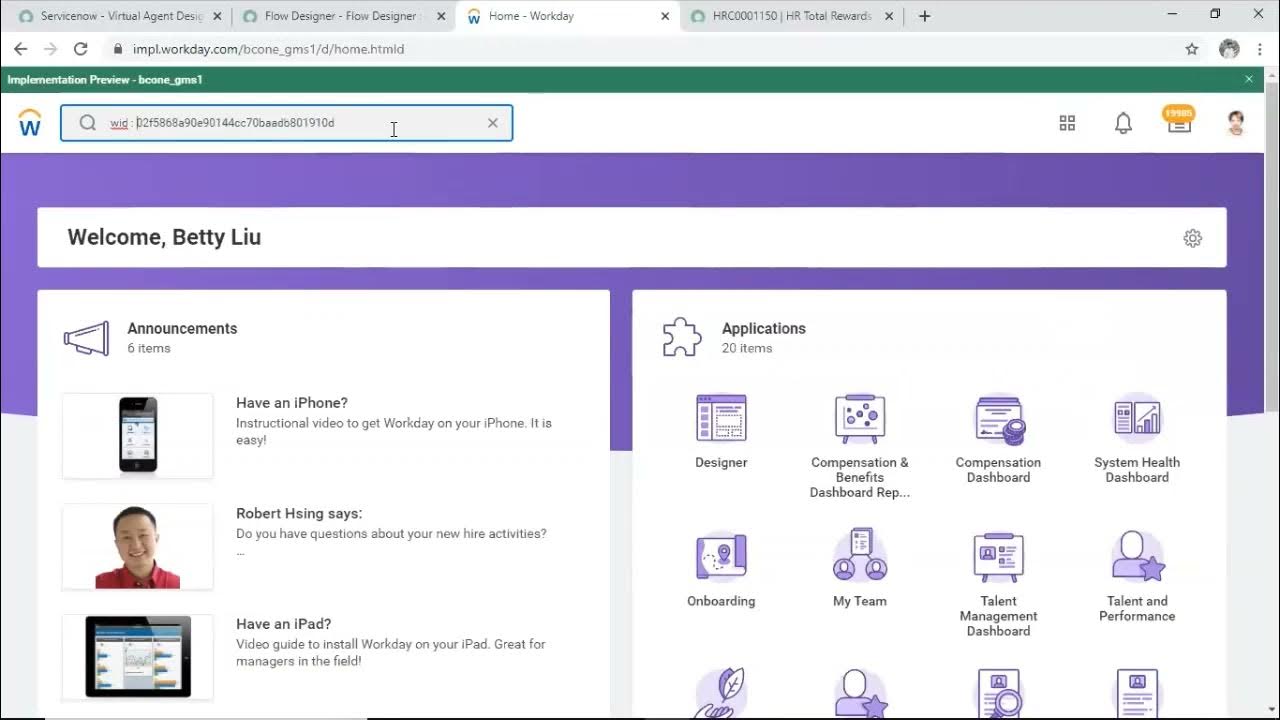Click the Announcements heading
This screenshot has height=720, width=1280.
click(182, 328)
